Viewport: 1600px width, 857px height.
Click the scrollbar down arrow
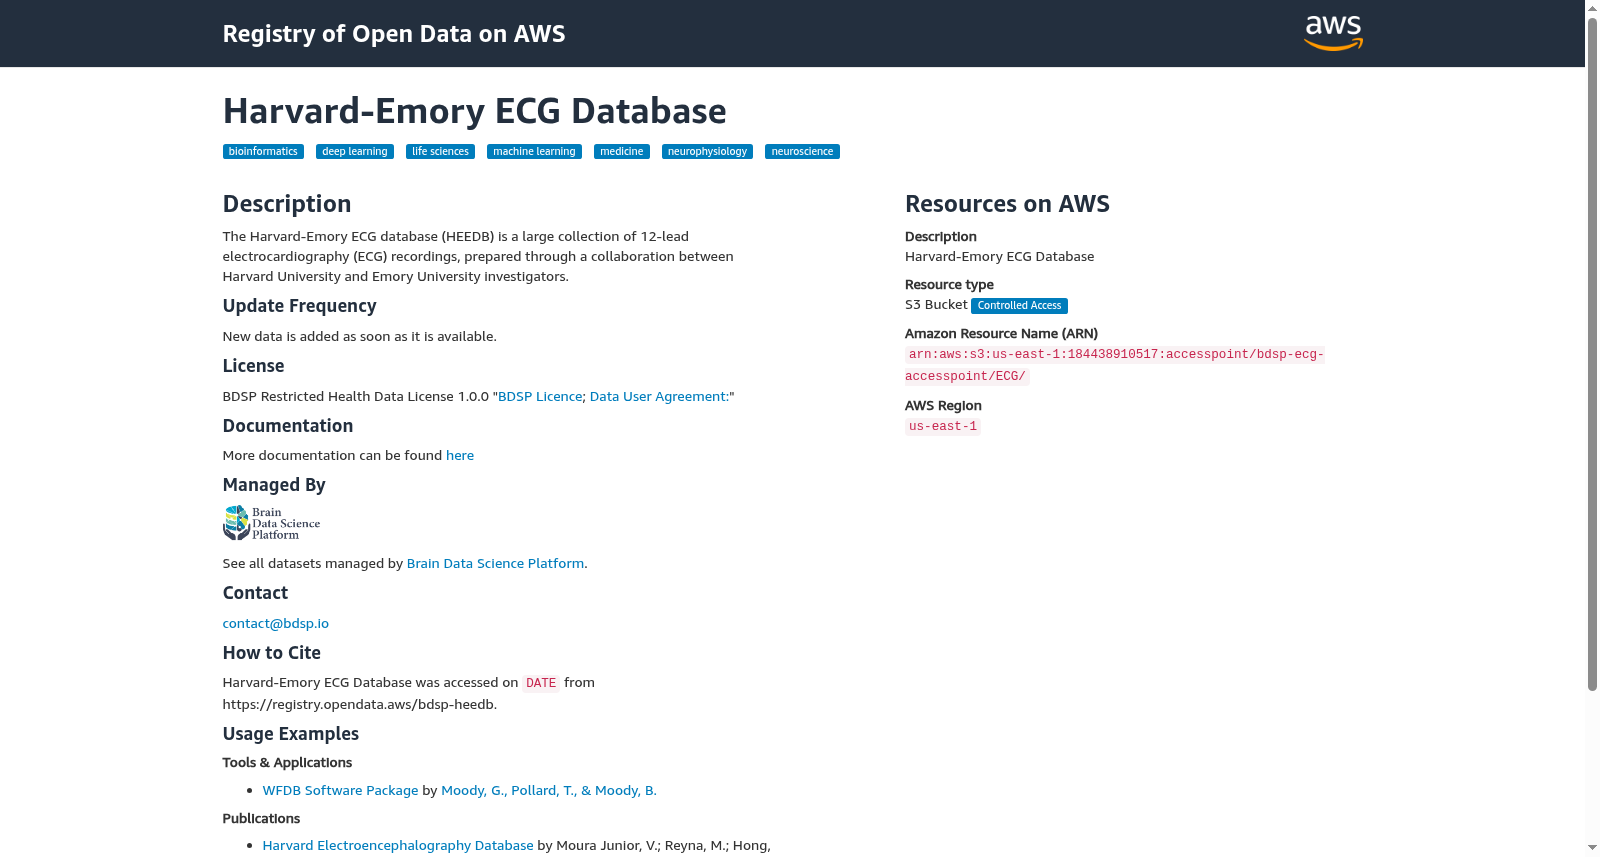(x=1592, y=848)
